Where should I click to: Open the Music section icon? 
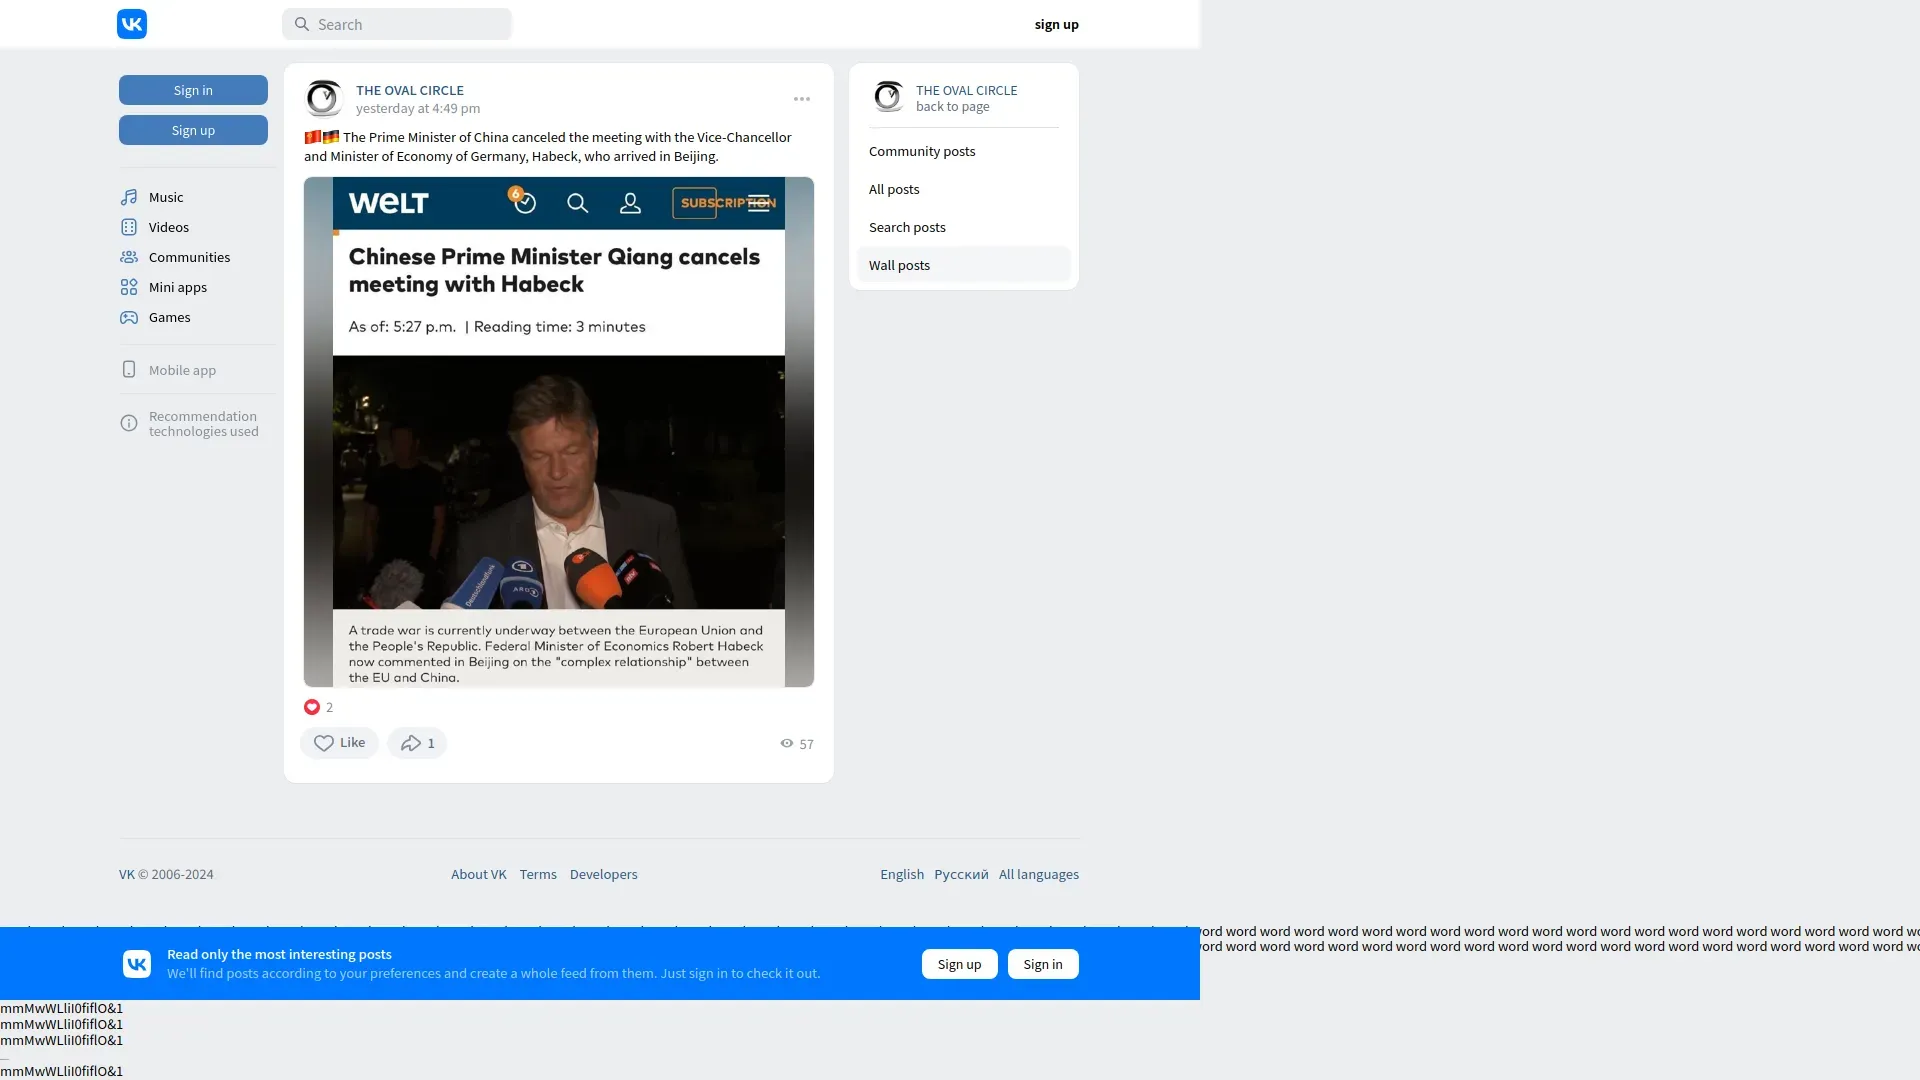click(x=129, y=197)
